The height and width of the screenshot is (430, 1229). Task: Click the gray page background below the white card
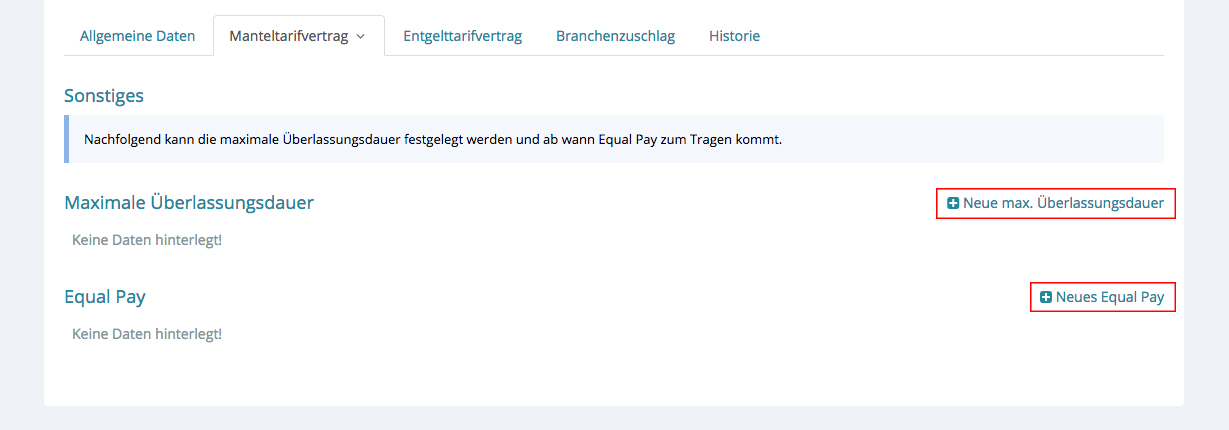click(614, 419)
